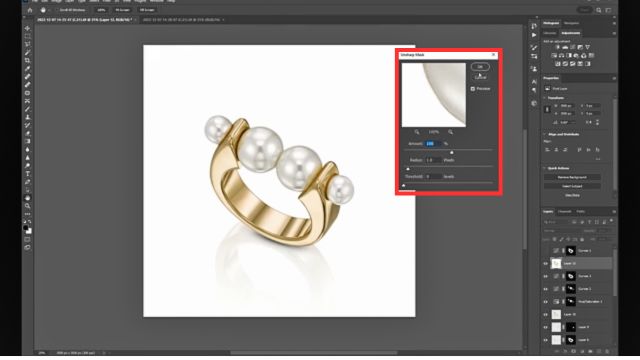This screenshot has width=640, height=360.
Task: Open the search icon at top right
Action: 599,10
